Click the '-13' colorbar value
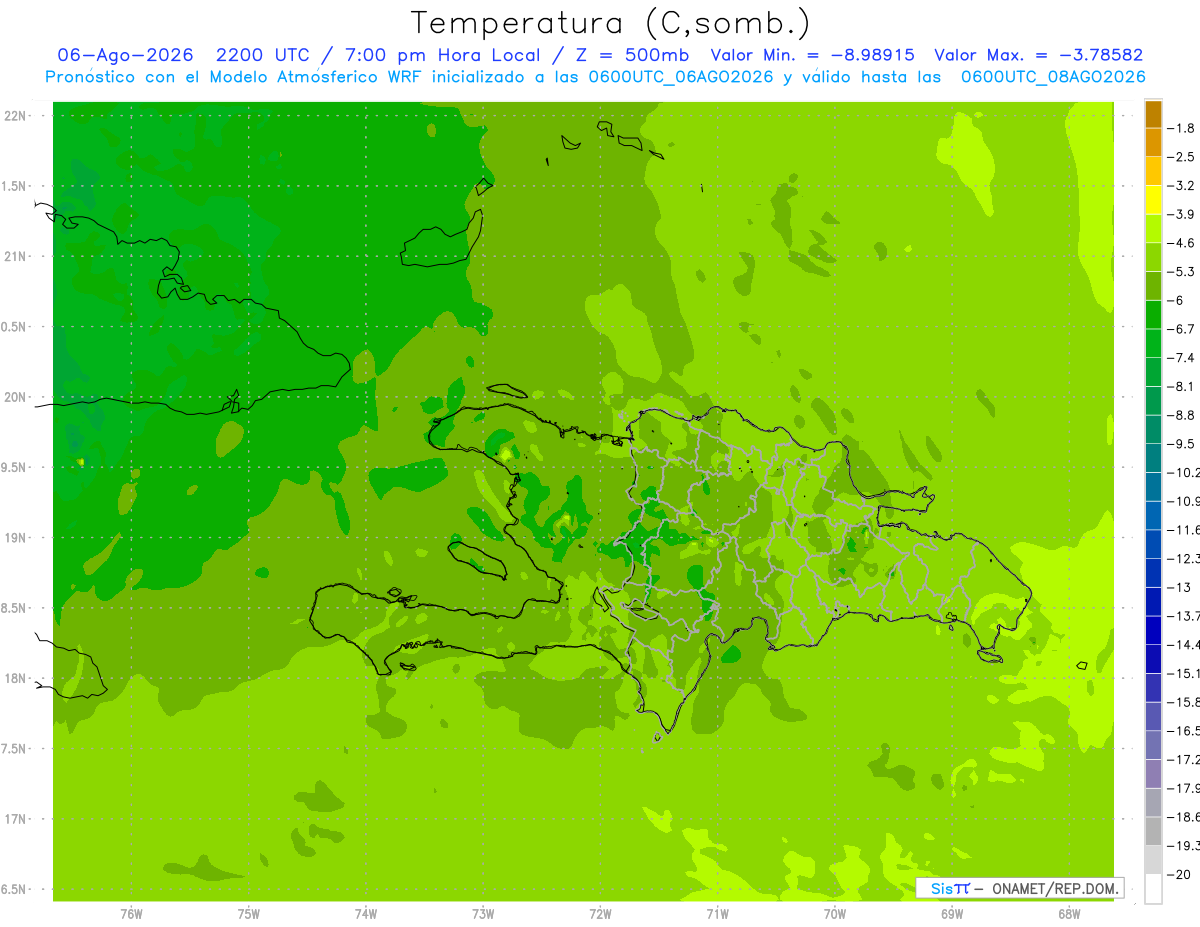 [1179, 587]
